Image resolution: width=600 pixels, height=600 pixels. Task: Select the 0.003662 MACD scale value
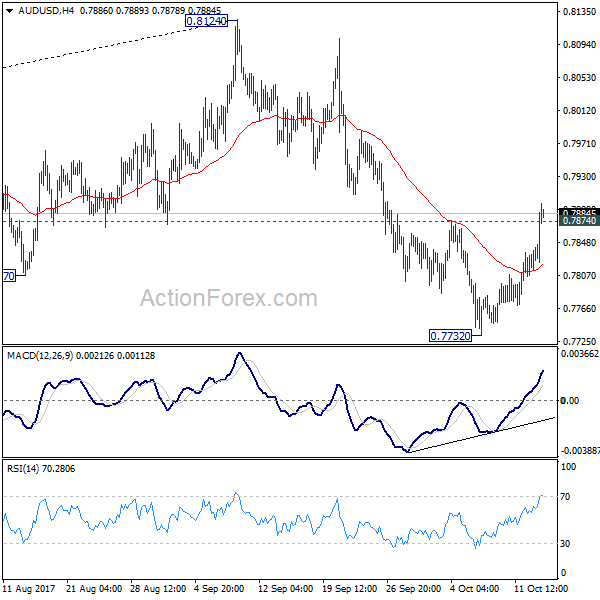[580, 354]
